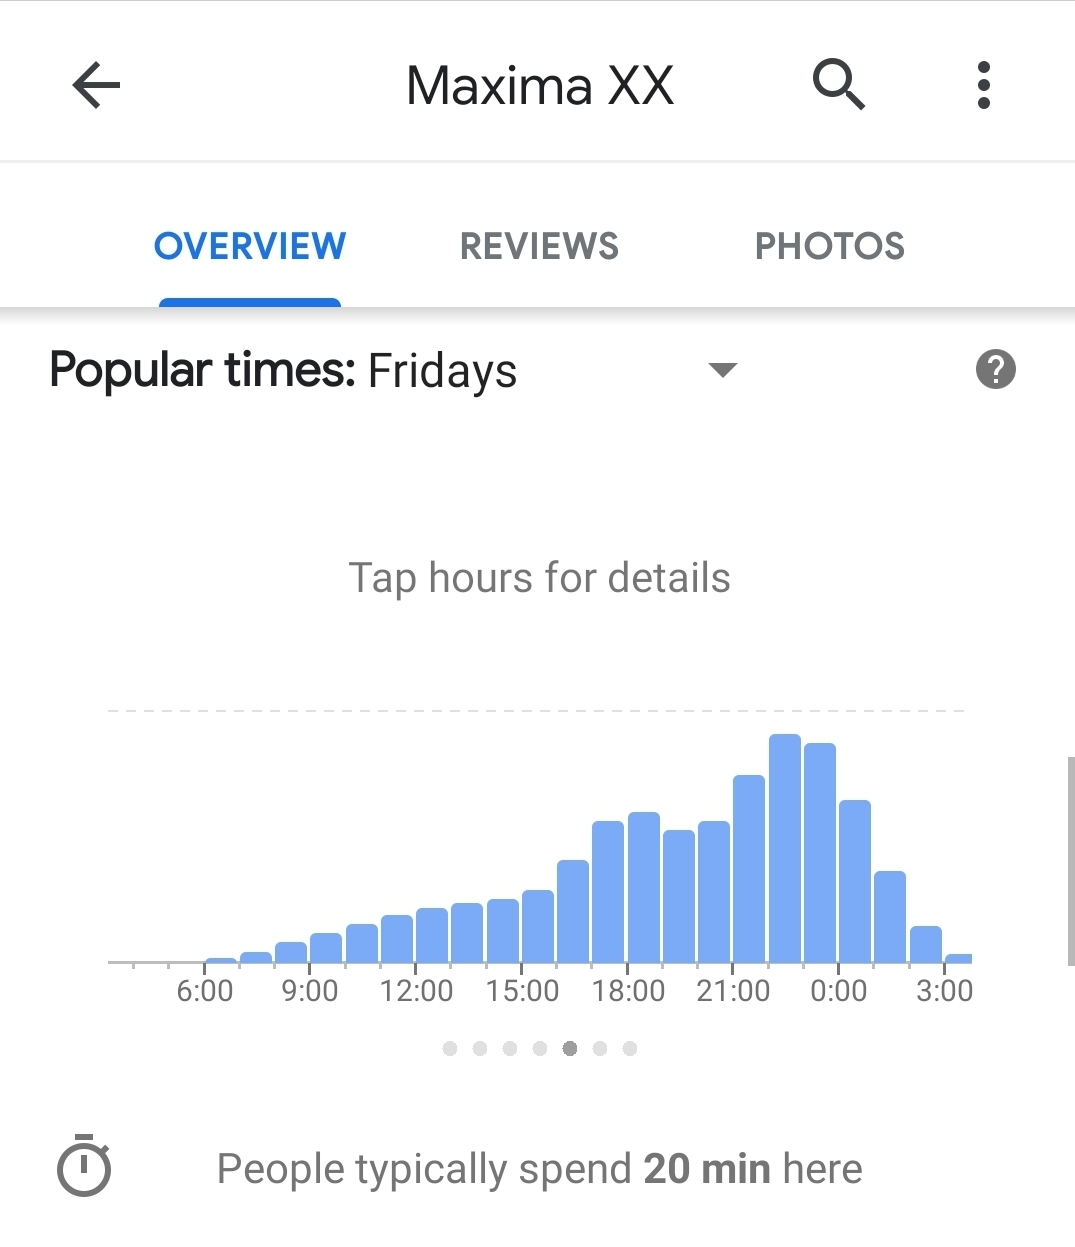Select the first day pagination dot
This screenshot has height=1247, width=1075.
coord(450,1048)
